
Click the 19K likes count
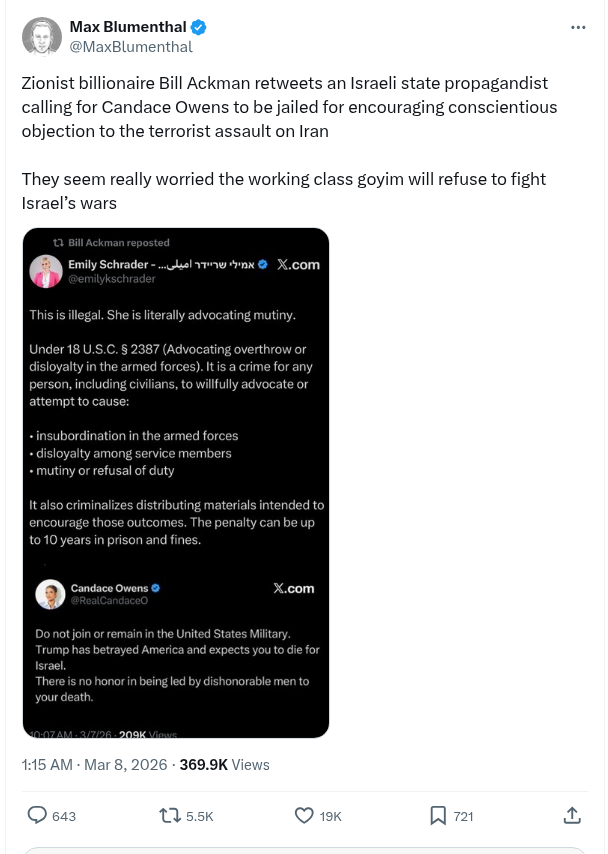click(331, 816)
